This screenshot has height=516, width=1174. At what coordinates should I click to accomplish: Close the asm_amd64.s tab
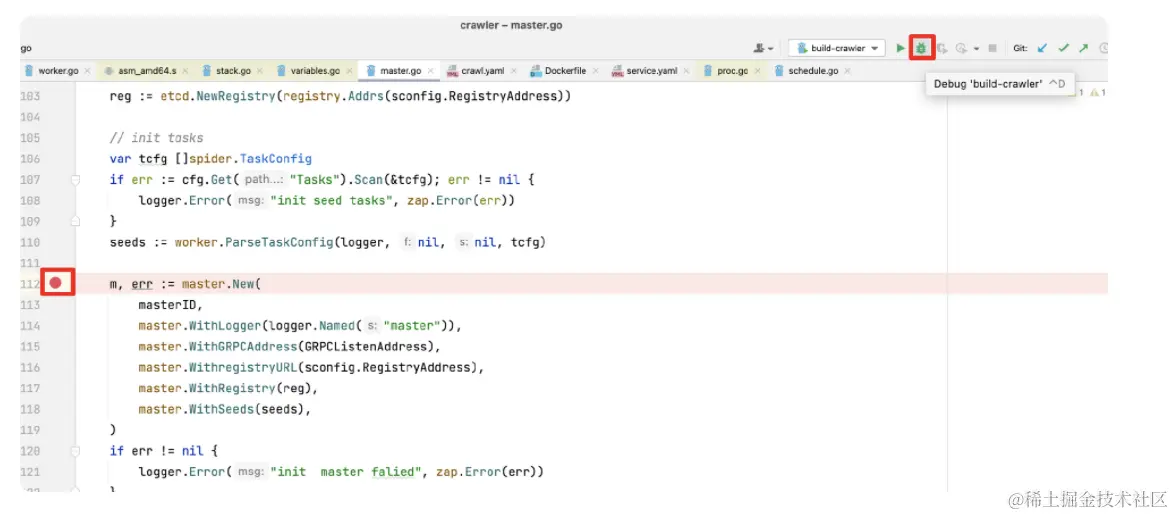[x=186, y=71]
